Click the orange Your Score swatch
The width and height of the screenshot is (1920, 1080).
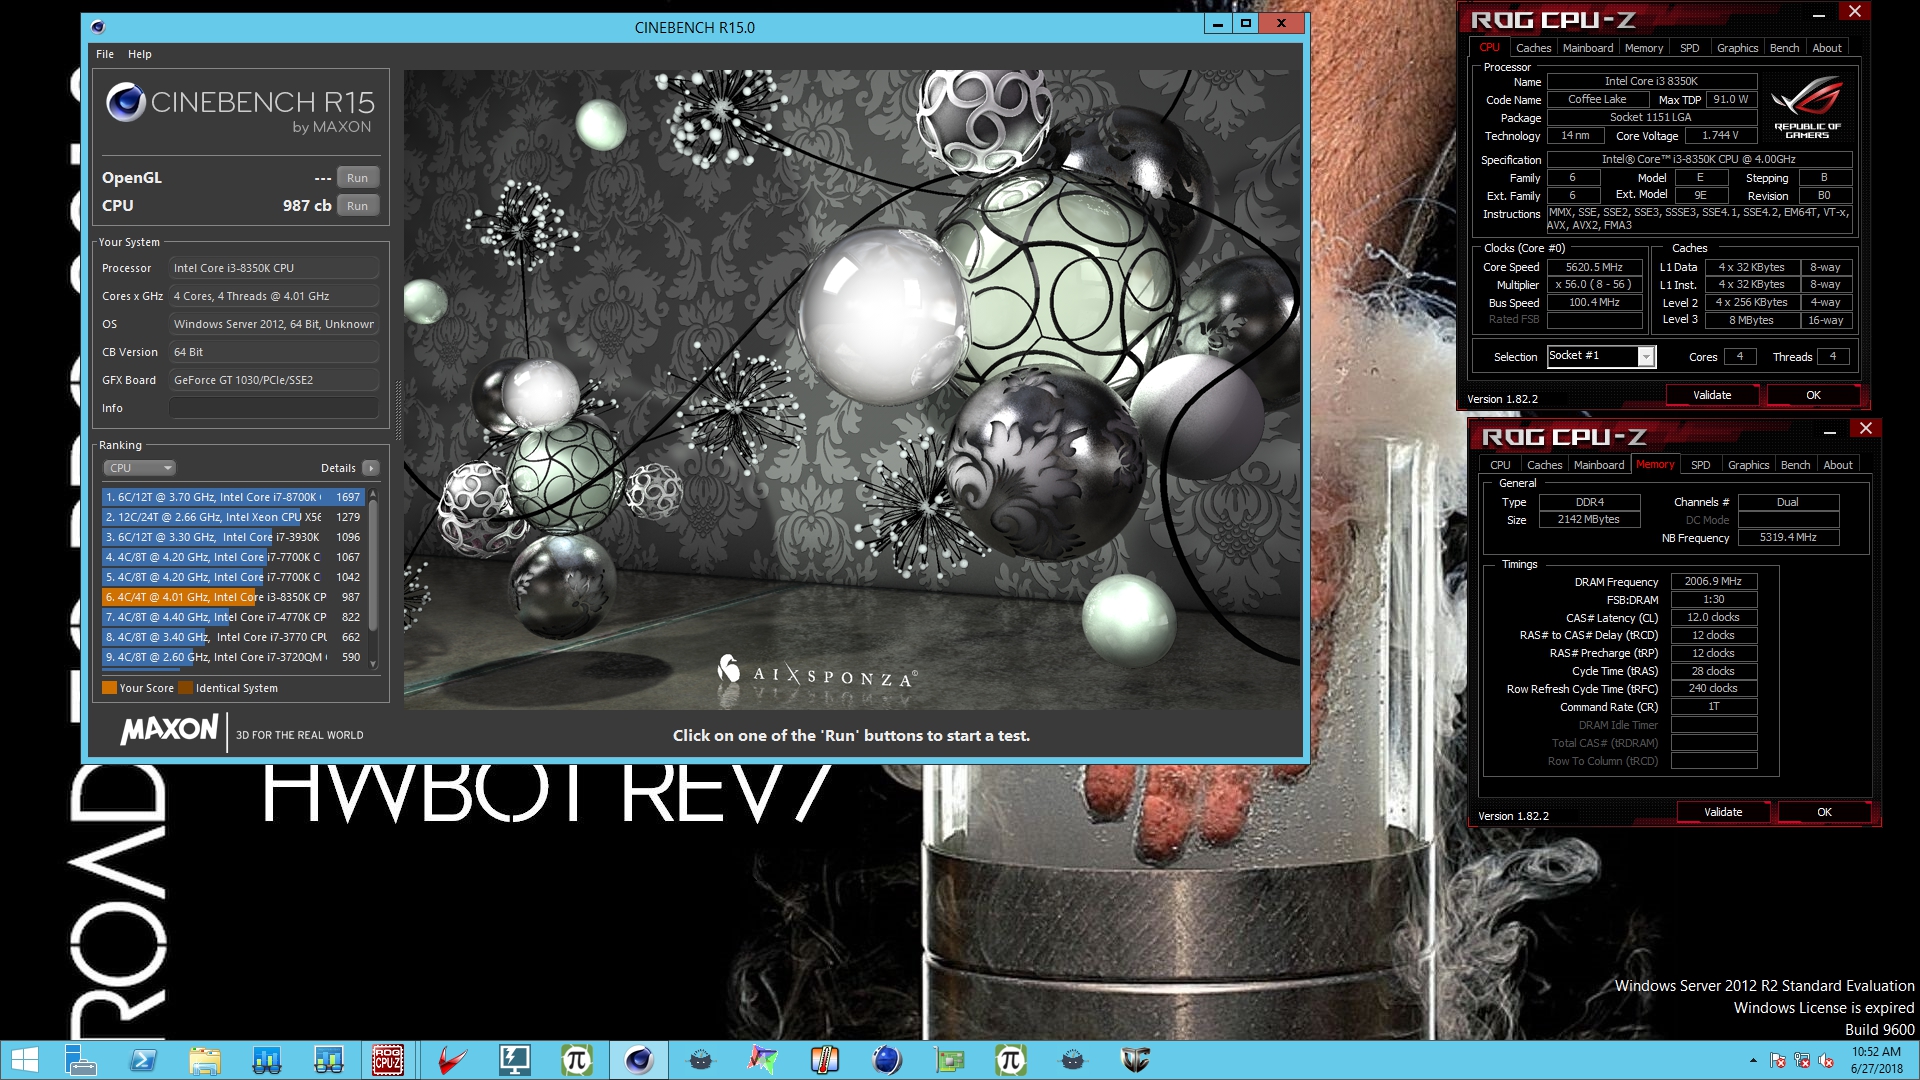coord(109,688)
